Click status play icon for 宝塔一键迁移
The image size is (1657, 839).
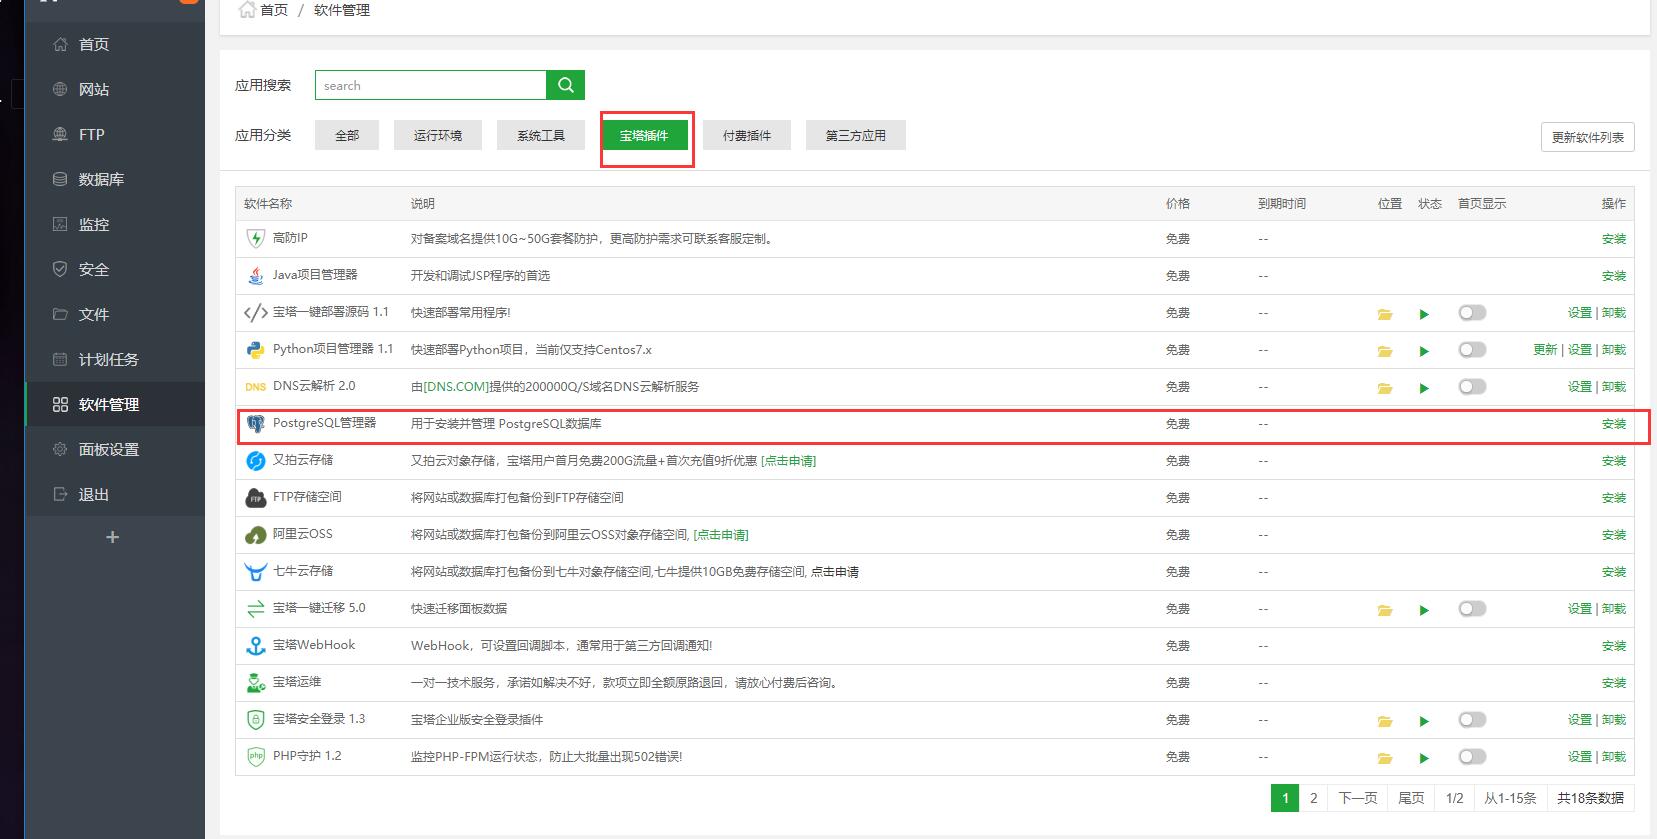[1424, 610]
